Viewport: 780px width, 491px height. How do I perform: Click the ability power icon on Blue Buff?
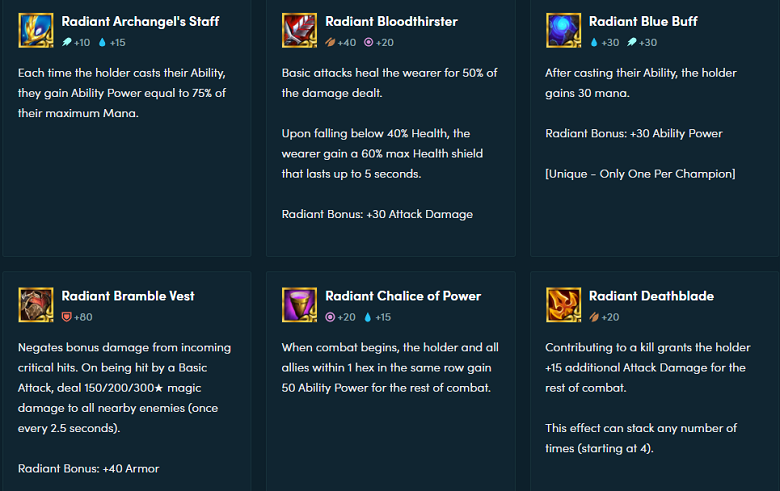tap(632, 42)
